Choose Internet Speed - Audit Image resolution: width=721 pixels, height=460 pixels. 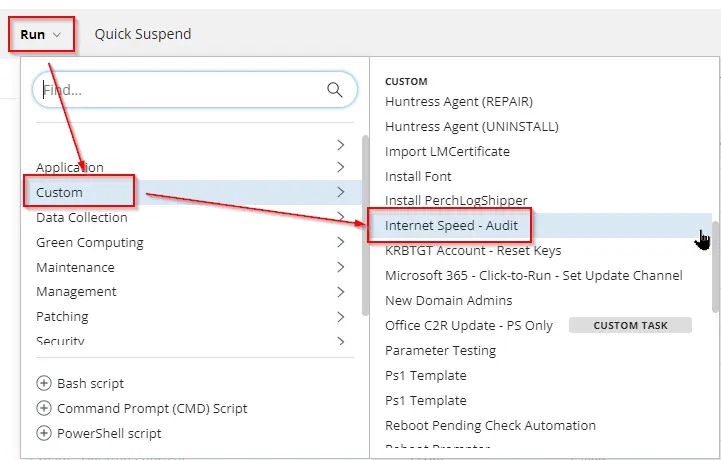pyautogui.click(x=451, y=225)
